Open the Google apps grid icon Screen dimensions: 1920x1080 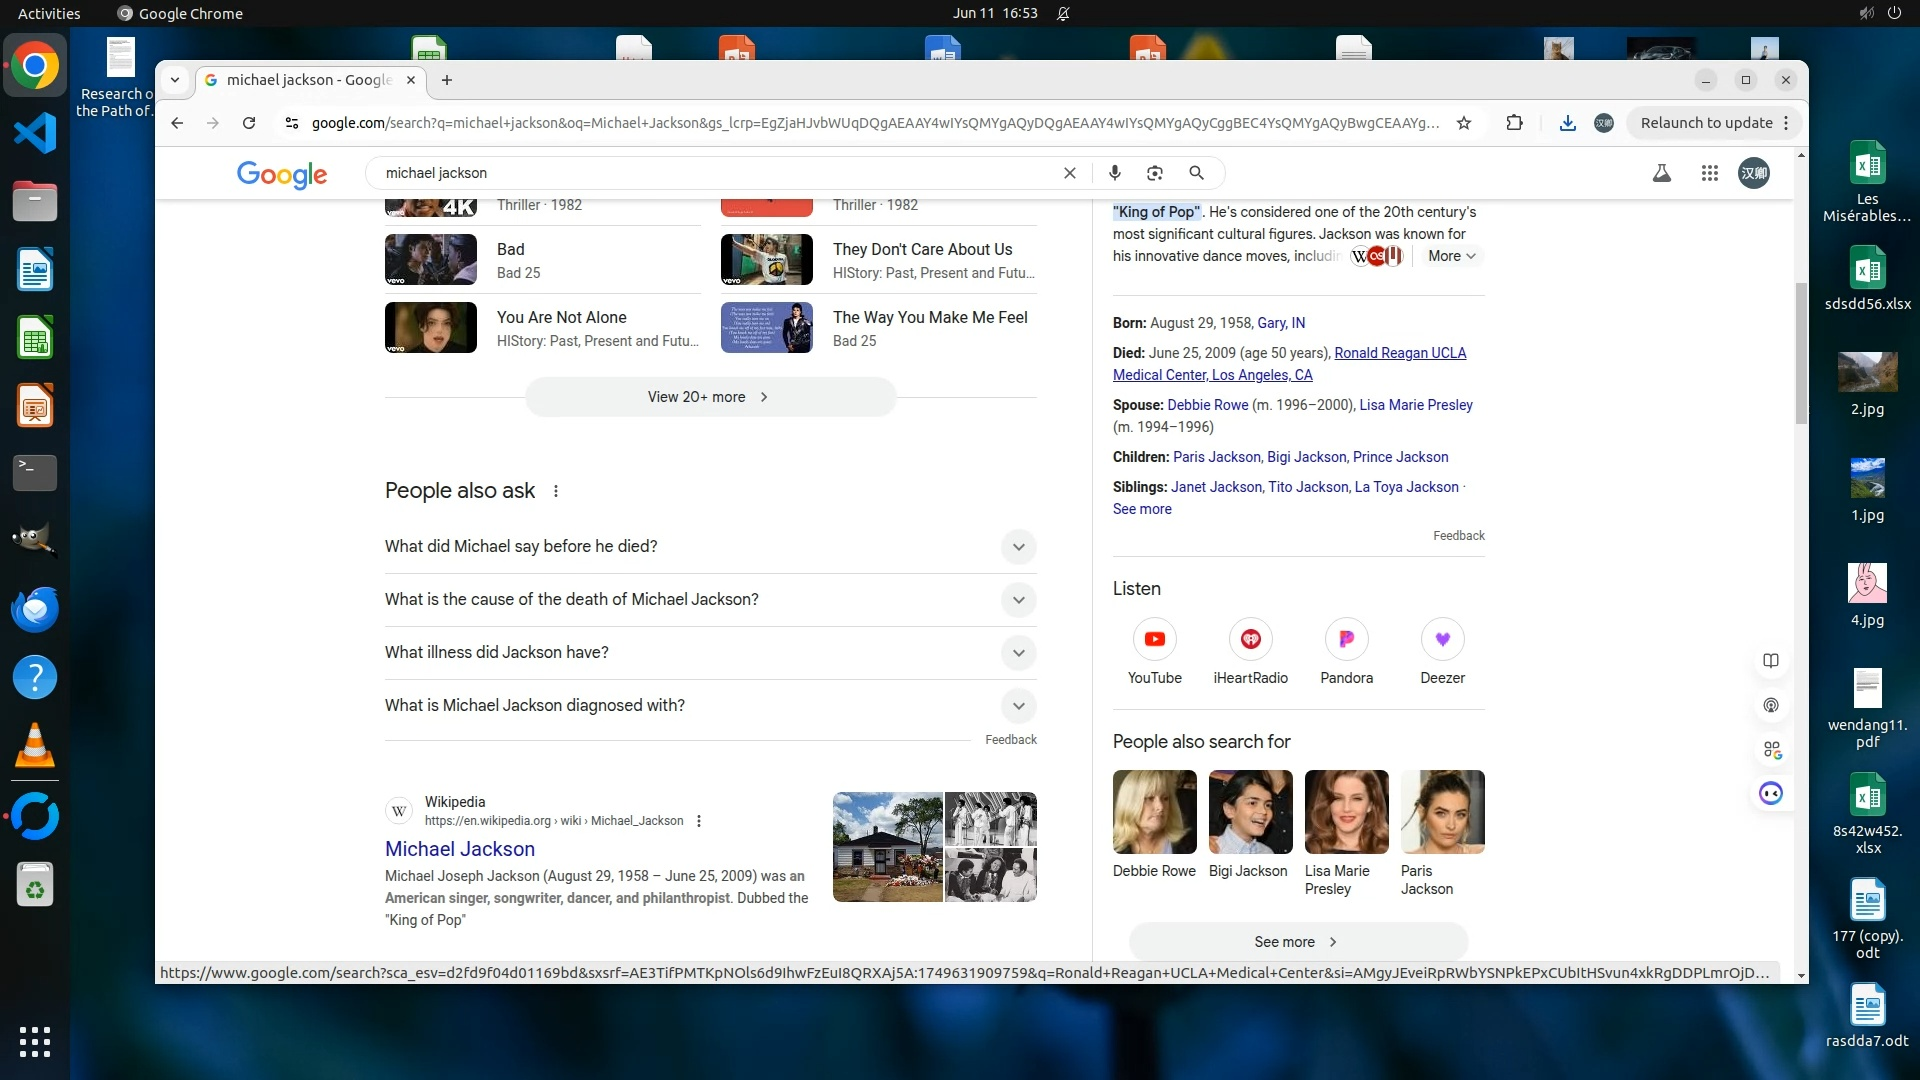click(1709, 173)
